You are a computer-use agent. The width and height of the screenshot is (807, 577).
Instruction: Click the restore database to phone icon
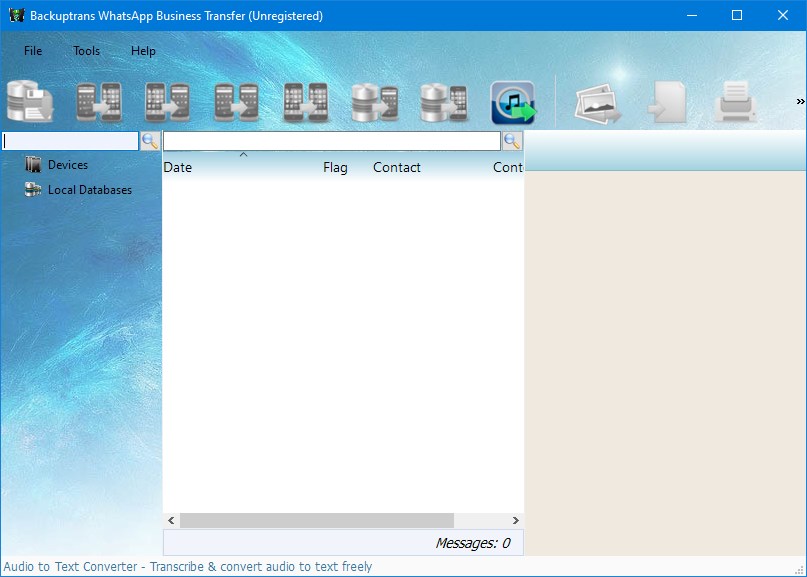(374, 100)
